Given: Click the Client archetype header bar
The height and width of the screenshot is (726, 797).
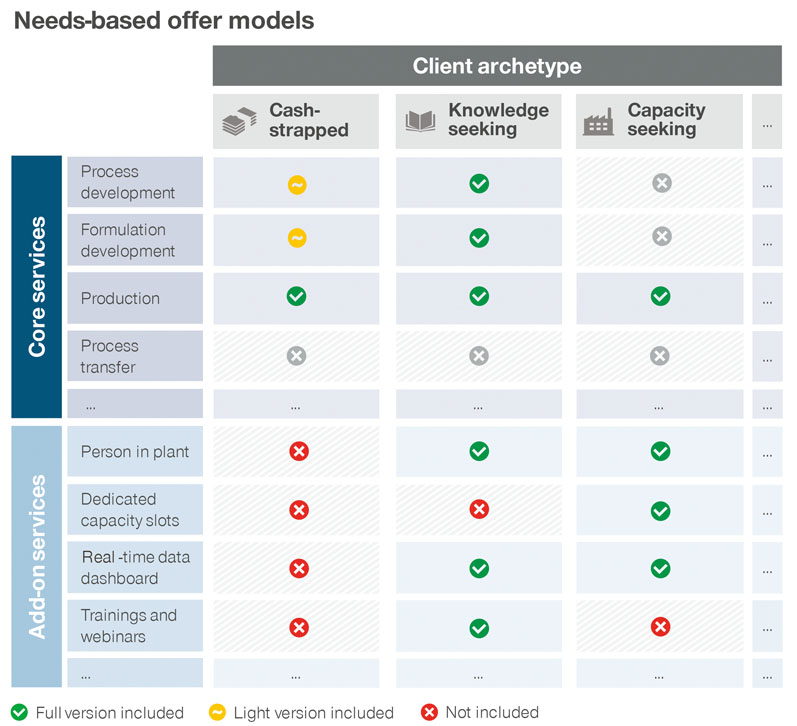Looking at the screenshot, I should 497,67.
